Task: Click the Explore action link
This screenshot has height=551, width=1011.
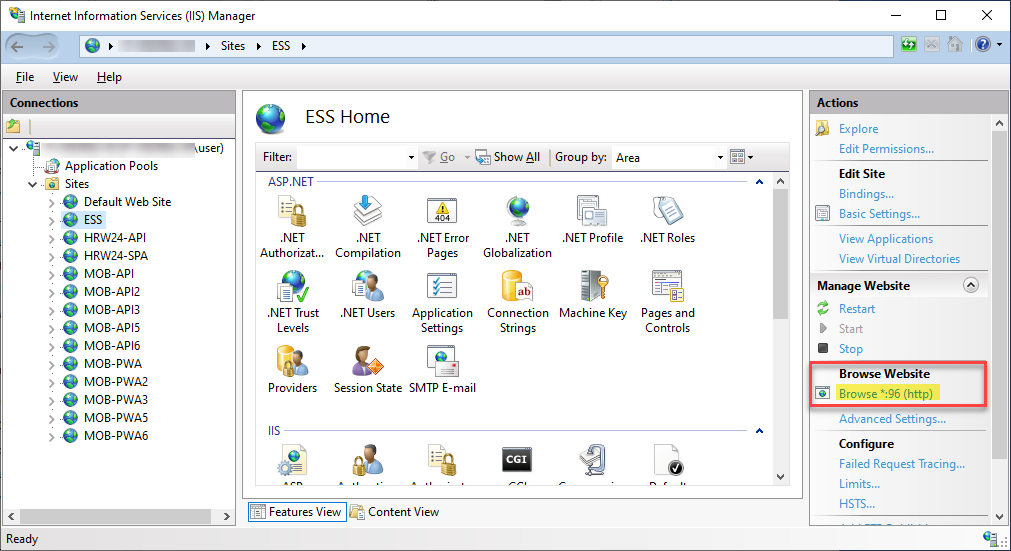Action: click(x=858, y=129)
